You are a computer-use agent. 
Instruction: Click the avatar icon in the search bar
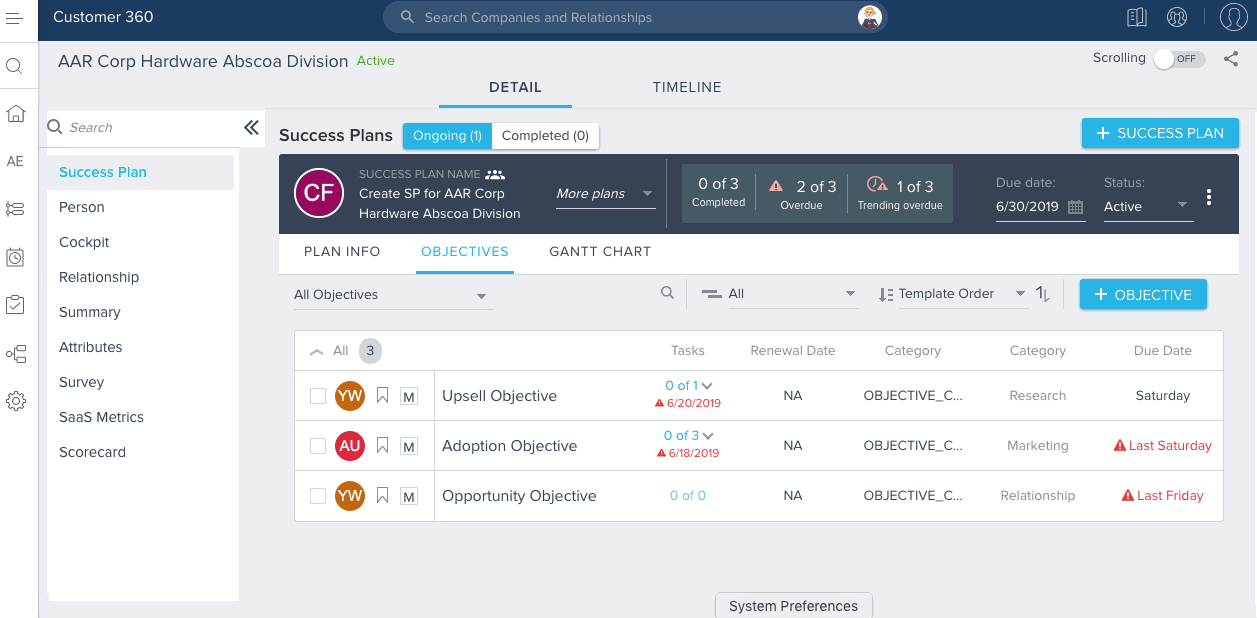click(870, 17)
